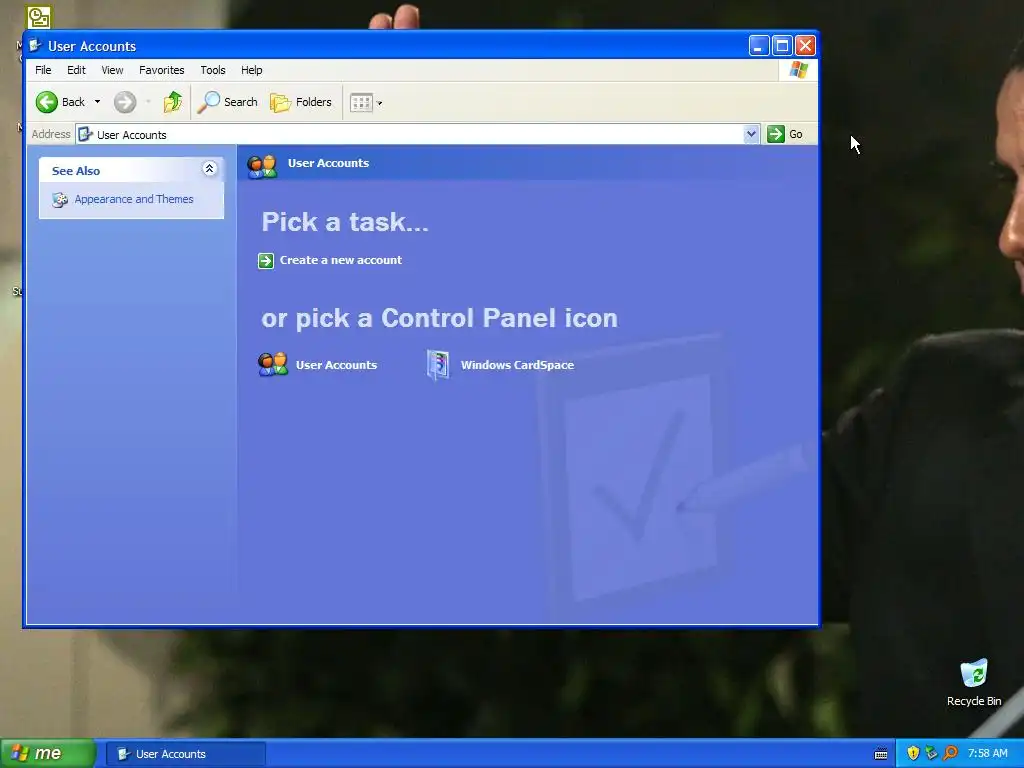Click the 7:58 AM clock

pyautogui.click(x=987, y=754)
